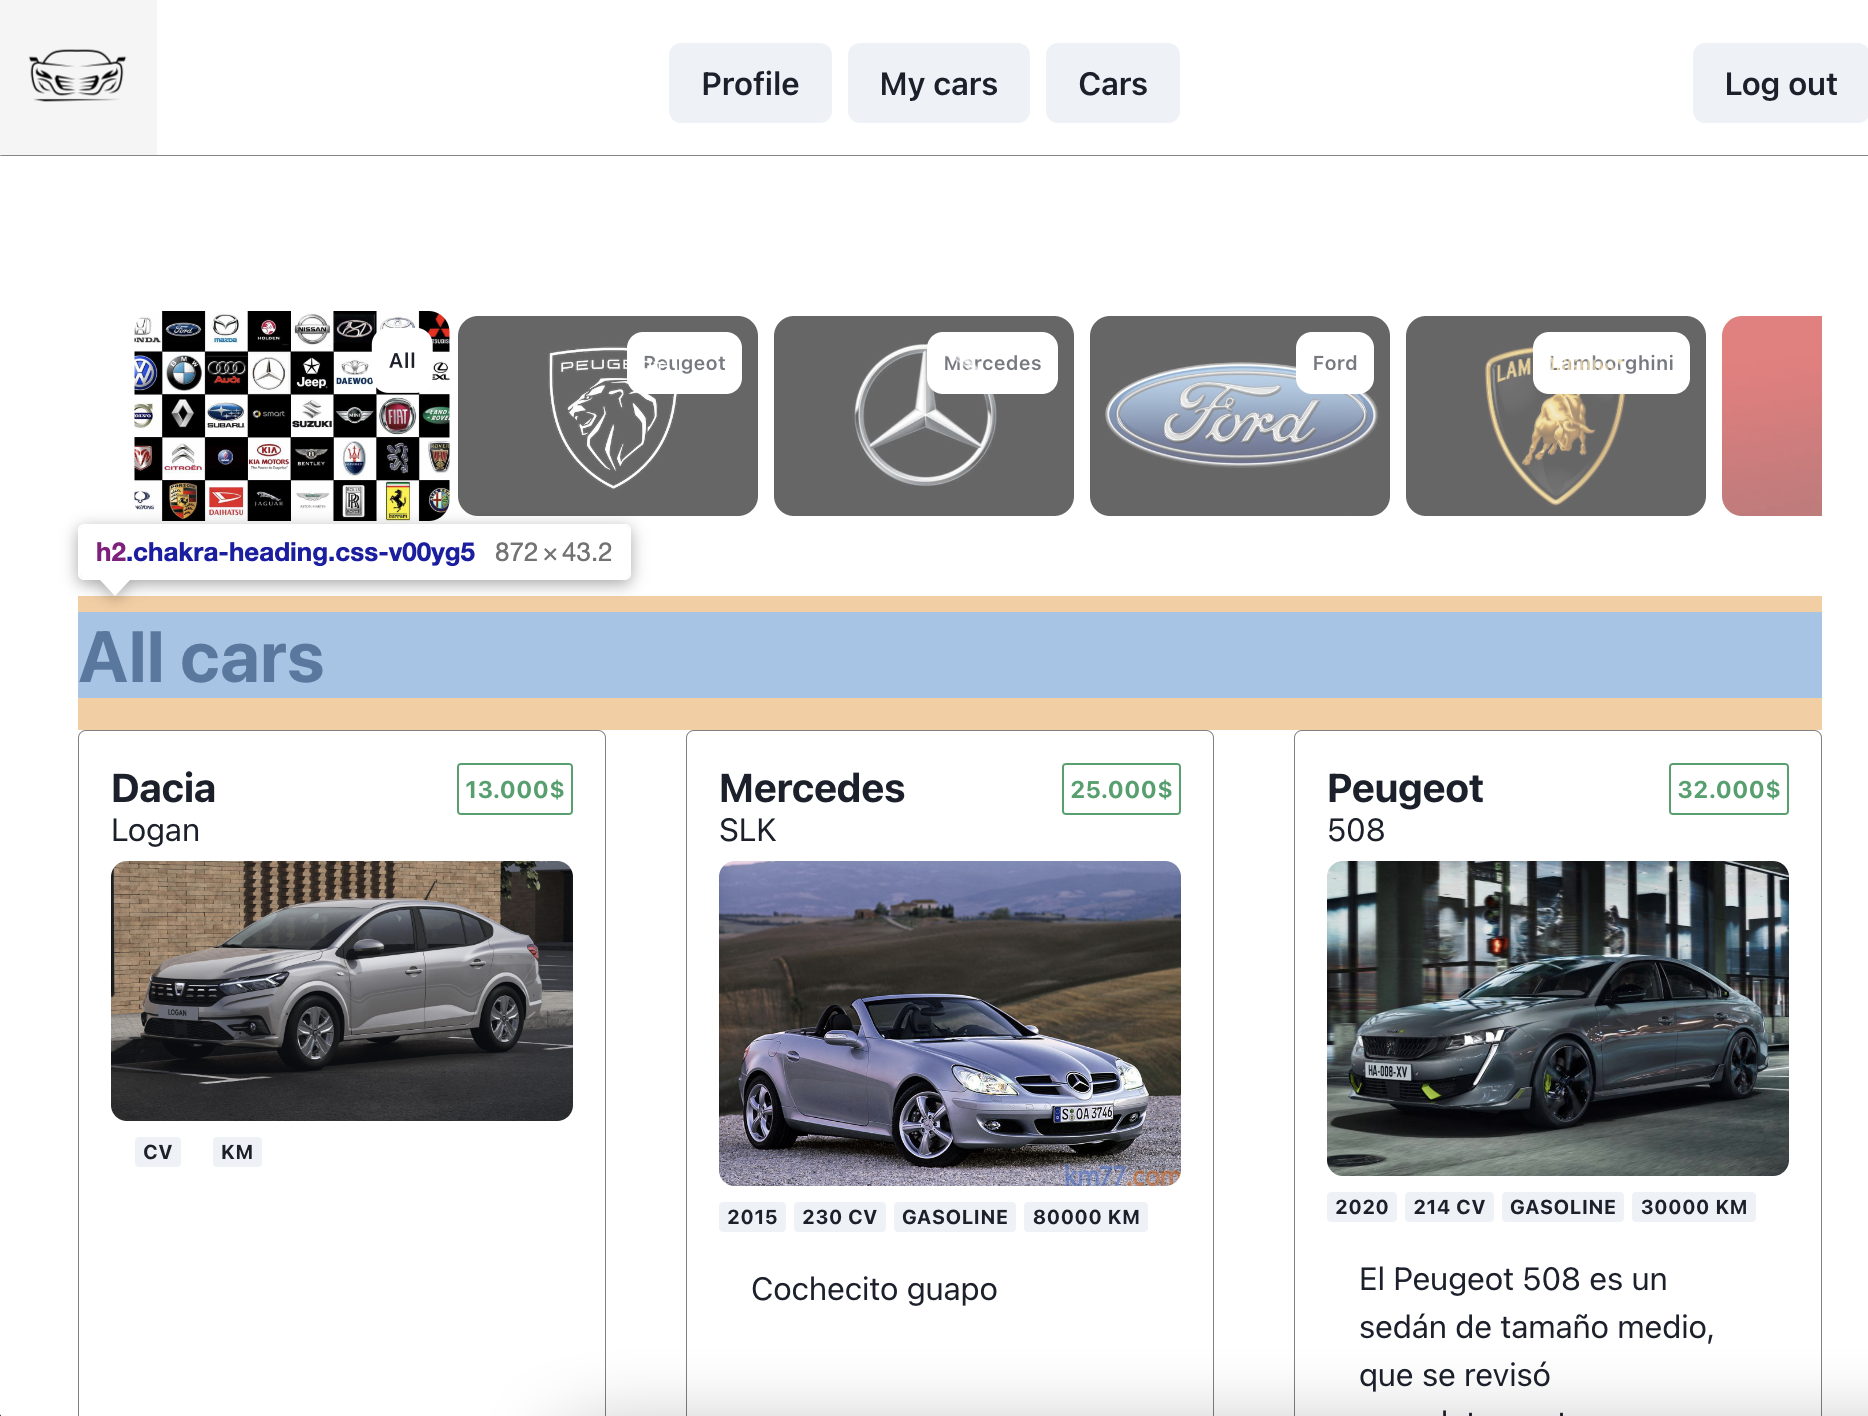Image resolution: width=1868 pixels, height=1416 pixels.
Task: Click the Cochecito guapo description
Action: (x=874, y=1289)
